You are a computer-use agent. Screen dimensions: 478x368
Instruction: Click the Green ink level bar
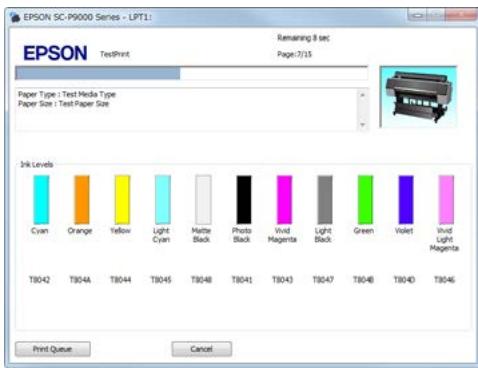tap(365, 200)
